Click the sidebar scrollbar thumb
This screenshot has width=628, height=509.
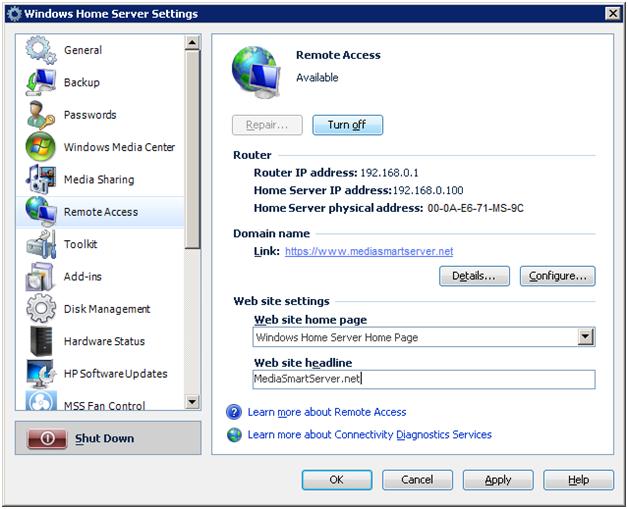(x=192, y=149)
